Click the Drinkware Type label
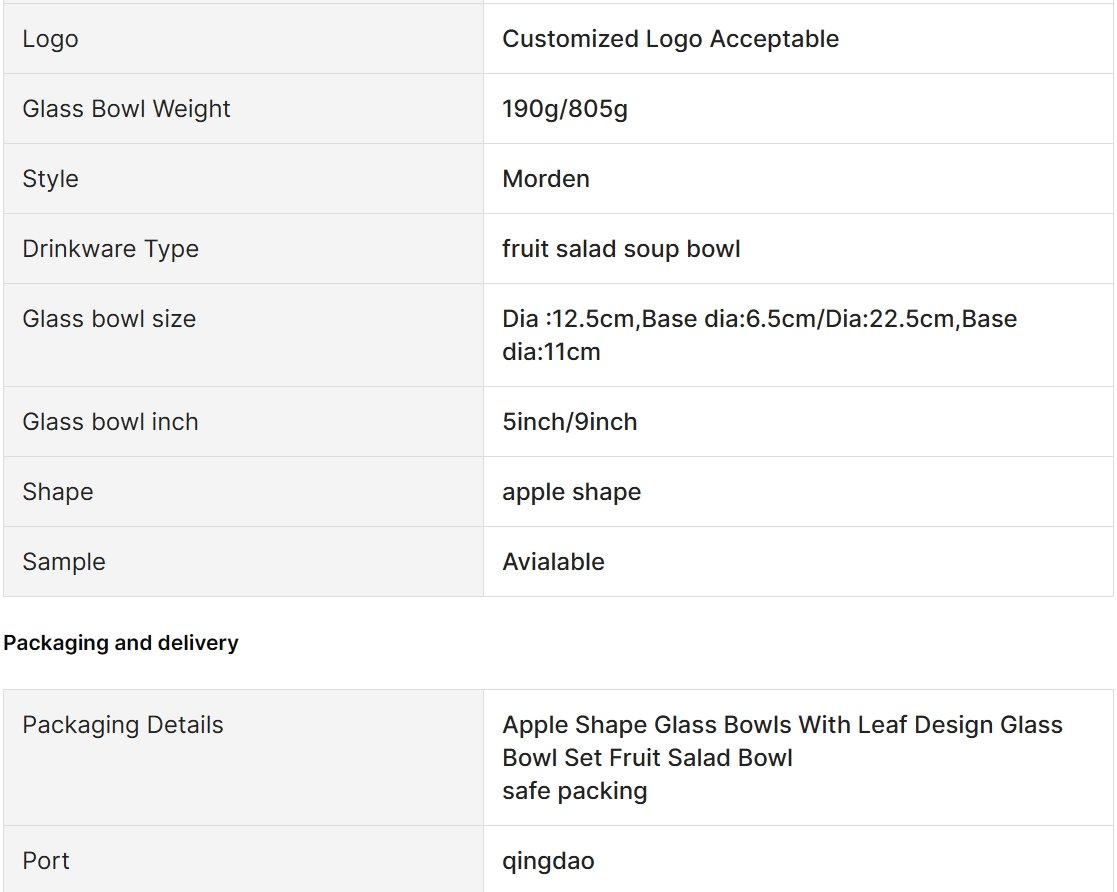 [x=110, y=249]
